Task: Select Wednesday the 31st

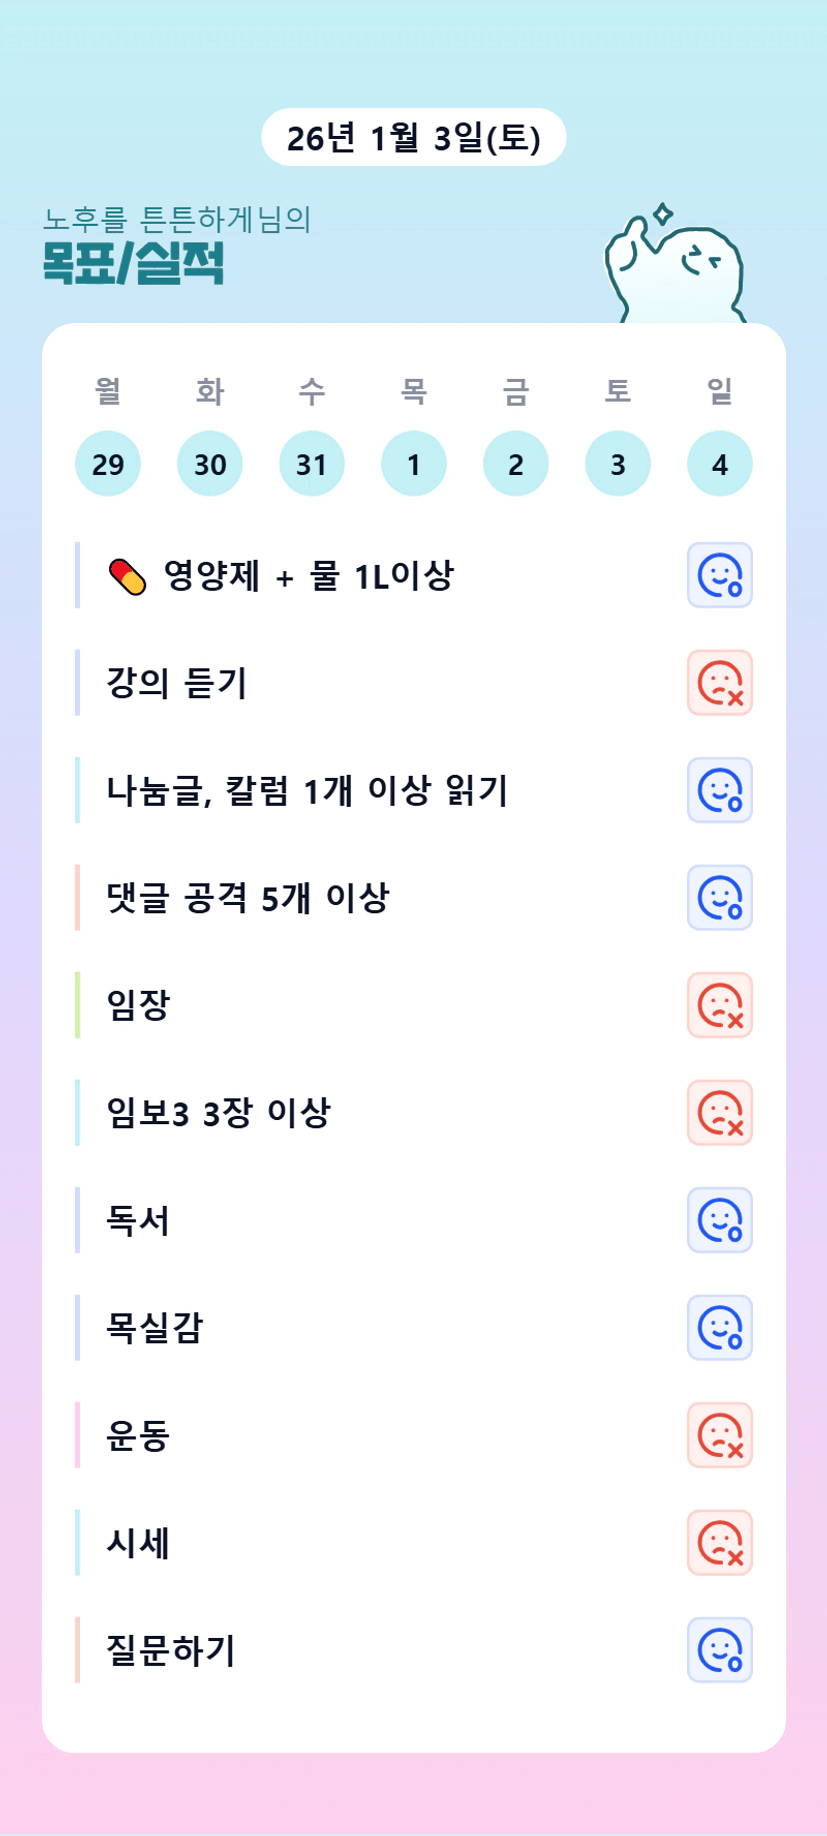Action: tap(312, 464)
